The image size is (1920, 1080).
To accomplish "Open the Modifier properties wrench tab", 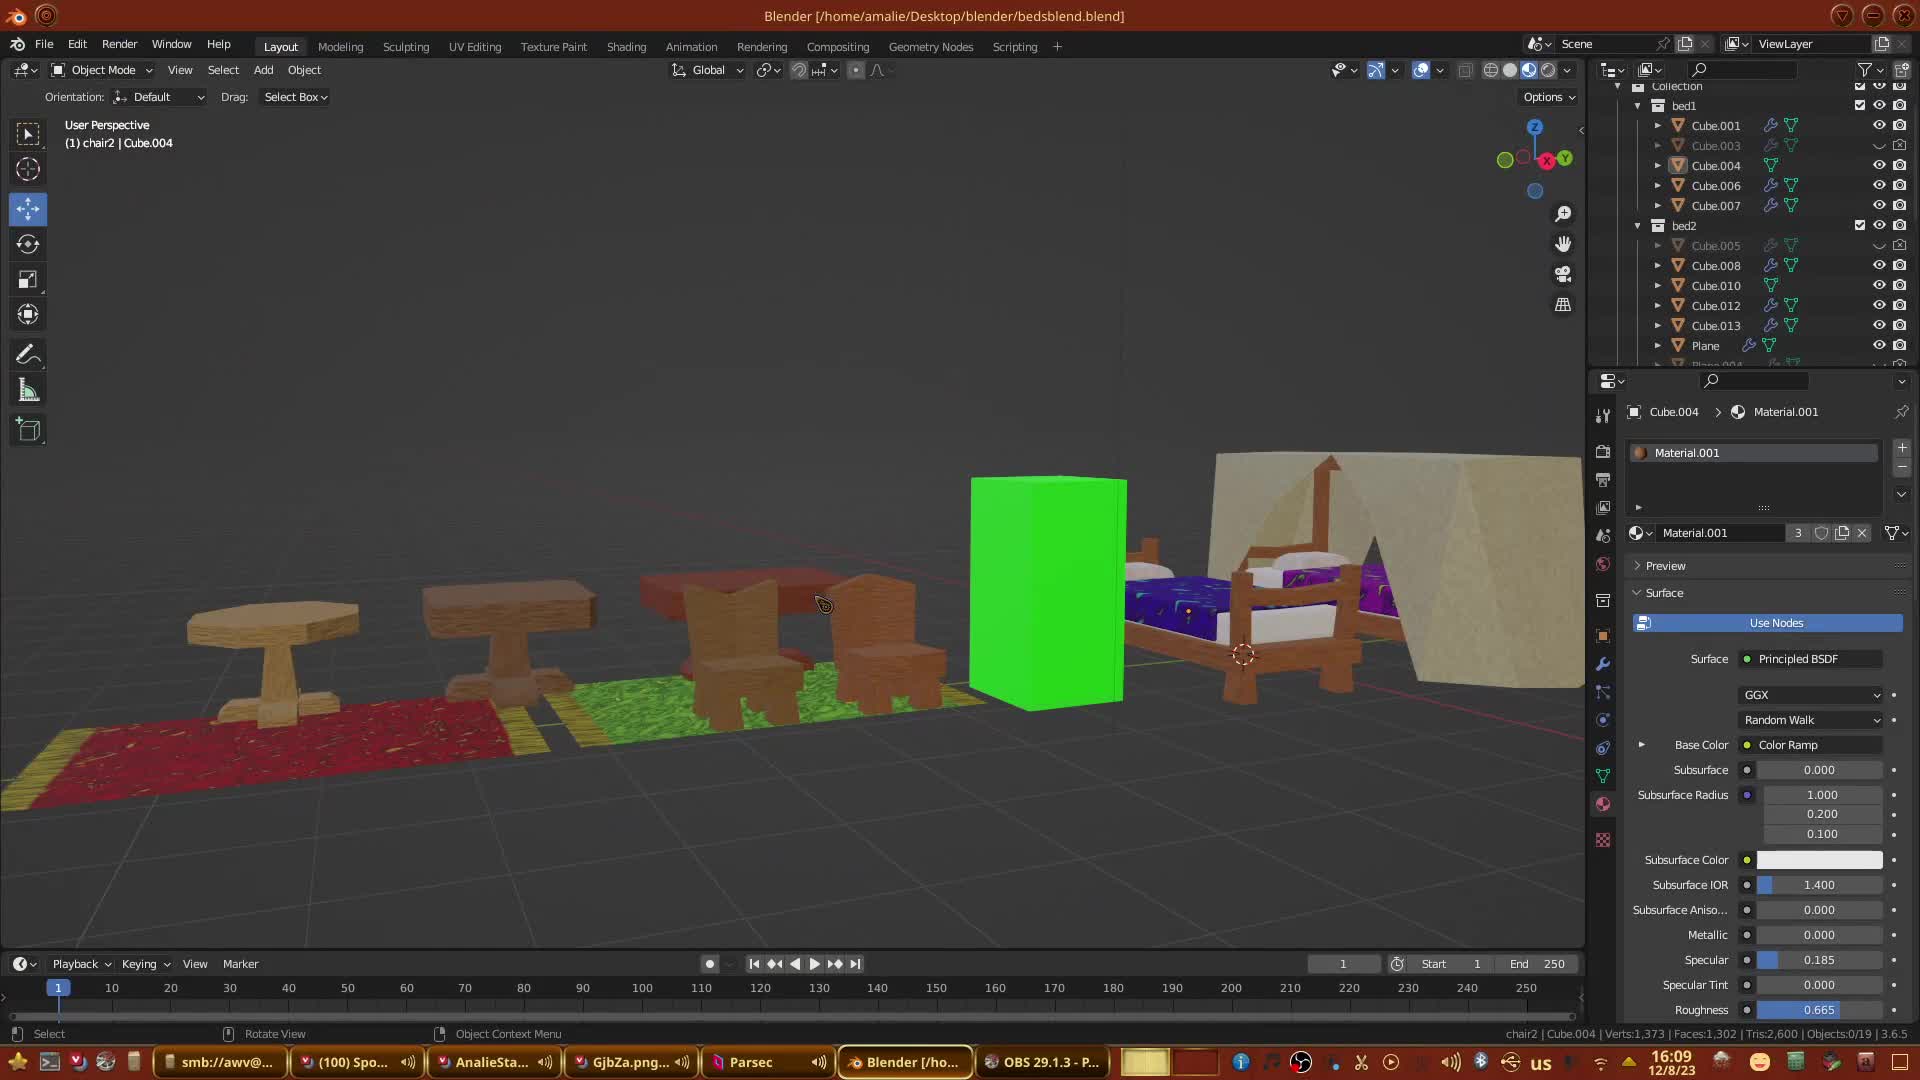I will pos(1603,664).
